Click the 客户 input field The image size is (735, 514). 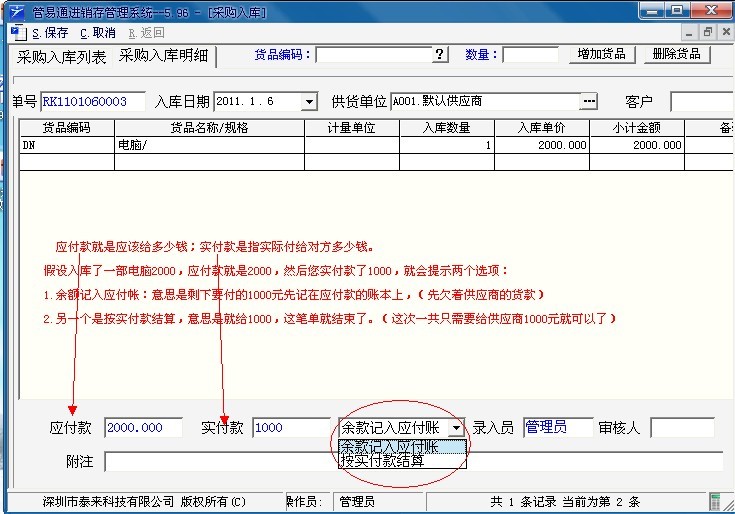coord(703,101)
